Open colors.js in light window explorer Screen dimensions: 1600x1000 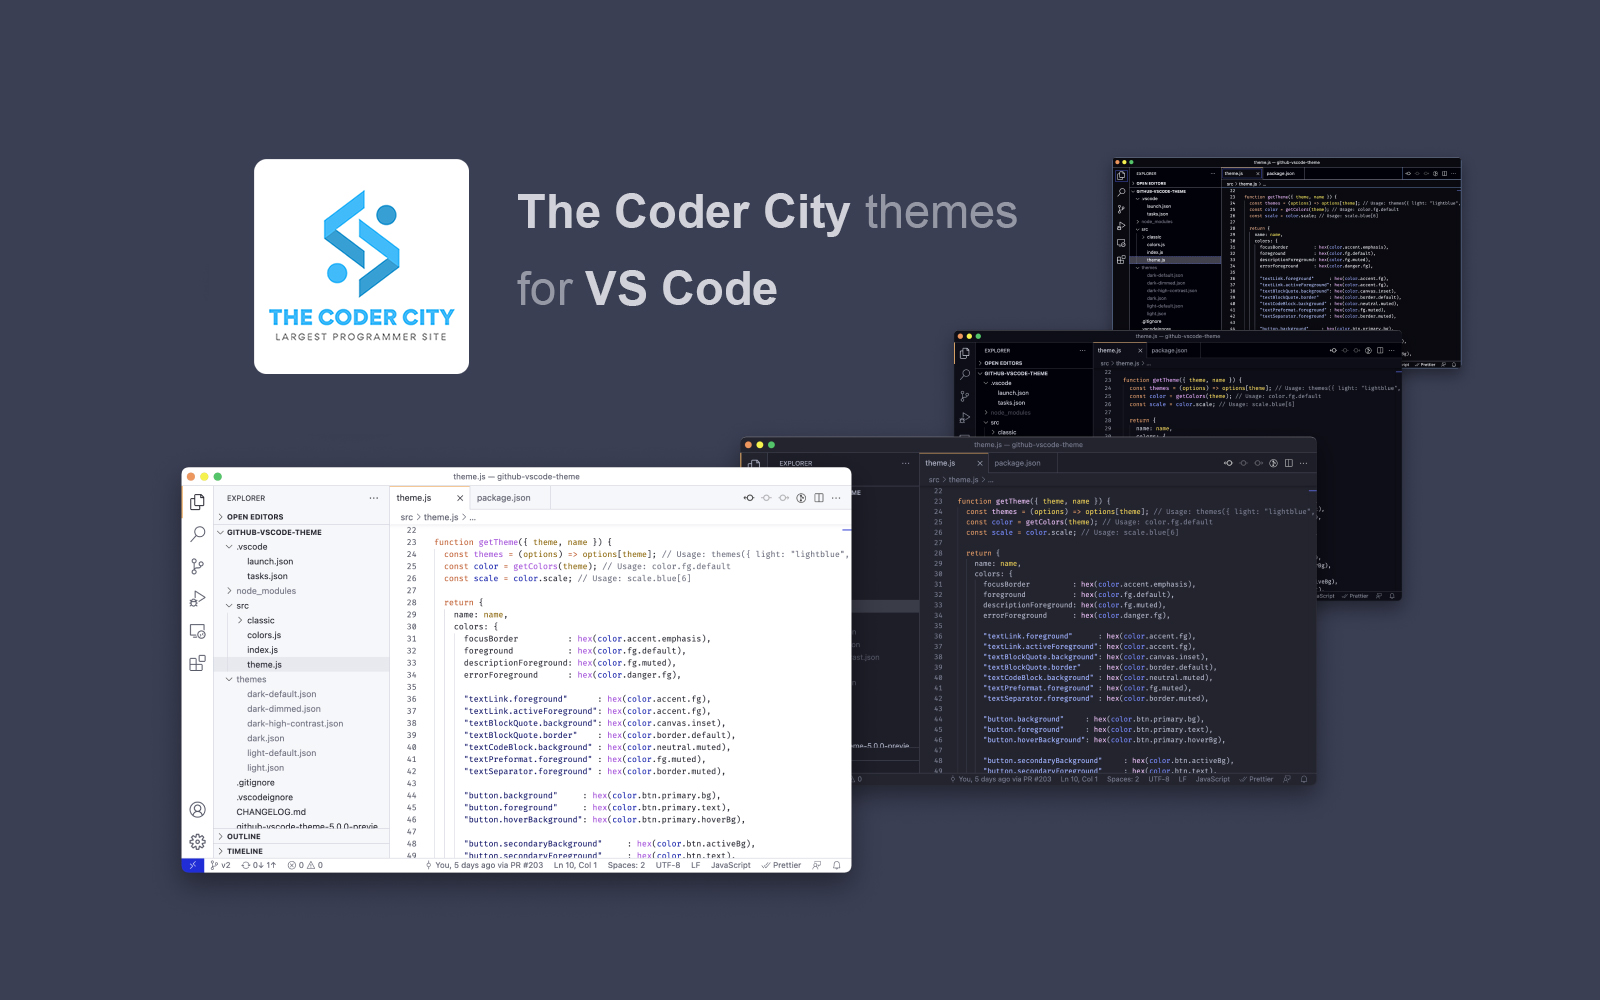point(302,635)
